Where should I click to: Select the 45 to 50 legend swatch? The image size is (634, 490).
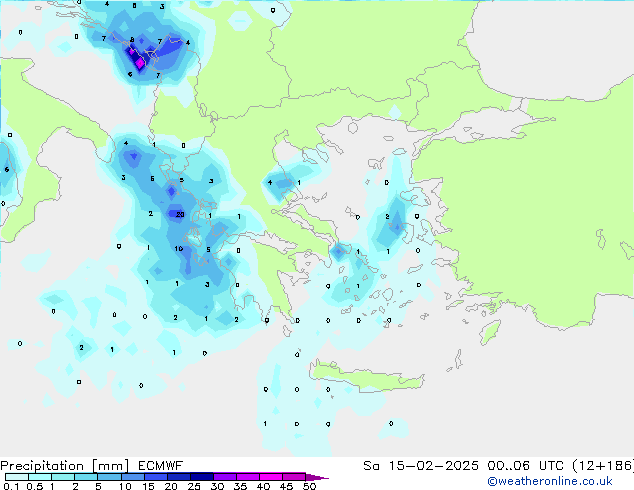click(x=294, y=477)
